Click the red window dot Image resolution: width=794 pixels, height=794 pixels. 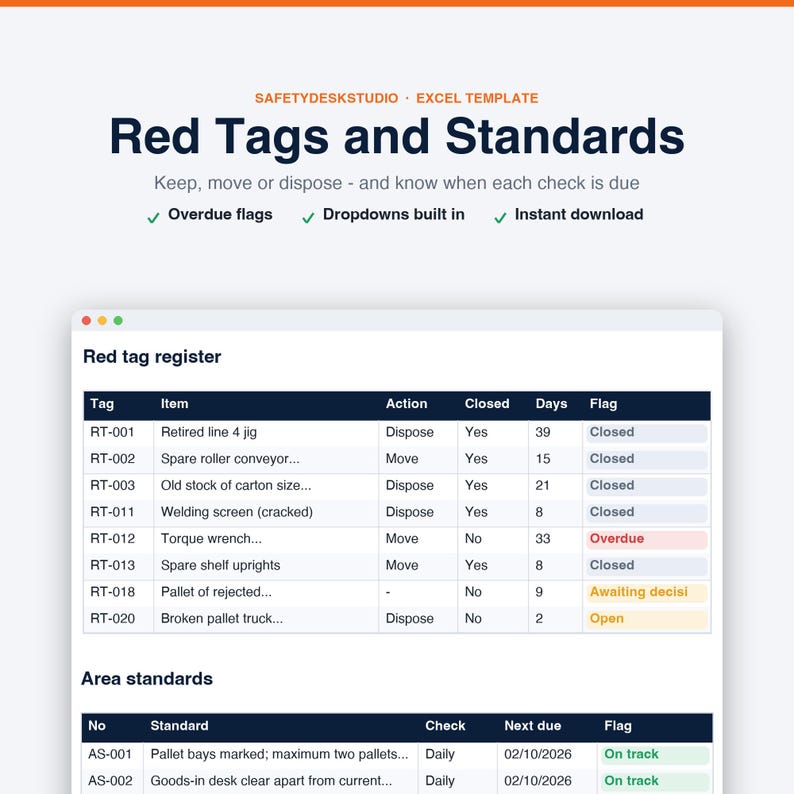pyautogui.click(x=86, y=321)
